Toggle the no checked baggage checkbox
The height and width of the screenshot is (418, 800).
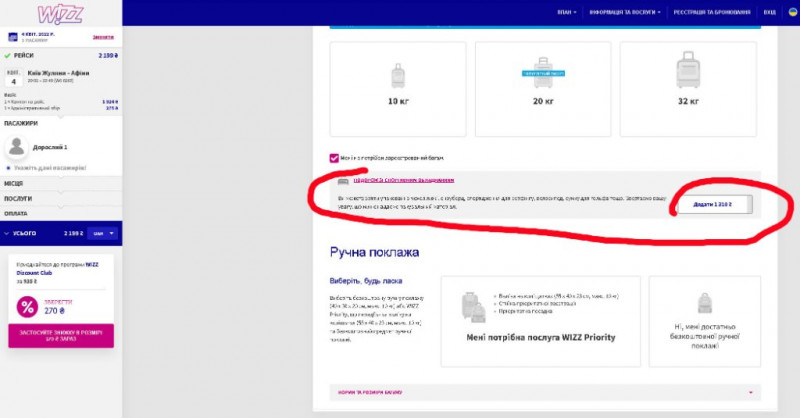pos(334,158)
